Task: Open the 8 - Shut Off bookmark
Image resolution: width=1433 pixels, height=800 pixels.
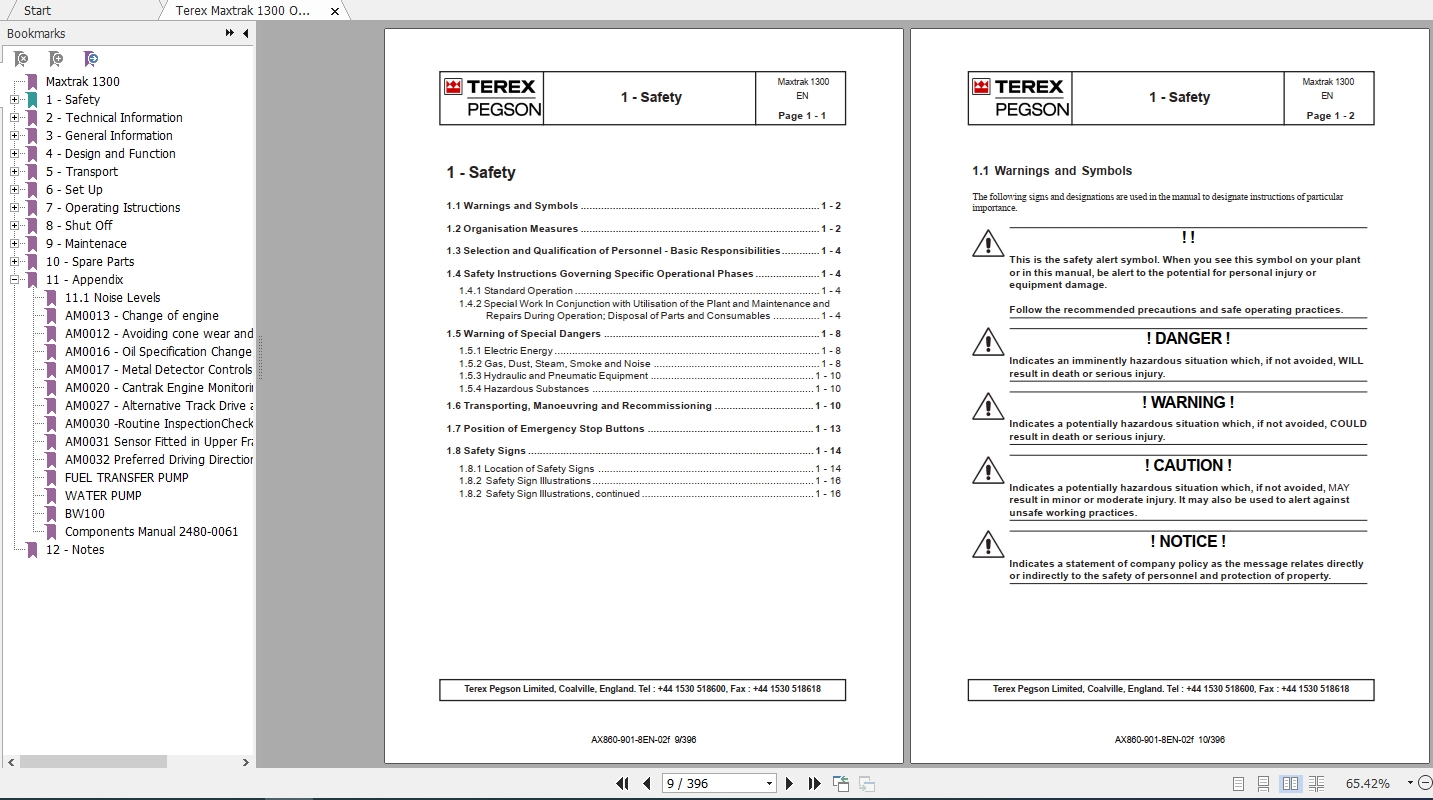Action: (79, 226)
